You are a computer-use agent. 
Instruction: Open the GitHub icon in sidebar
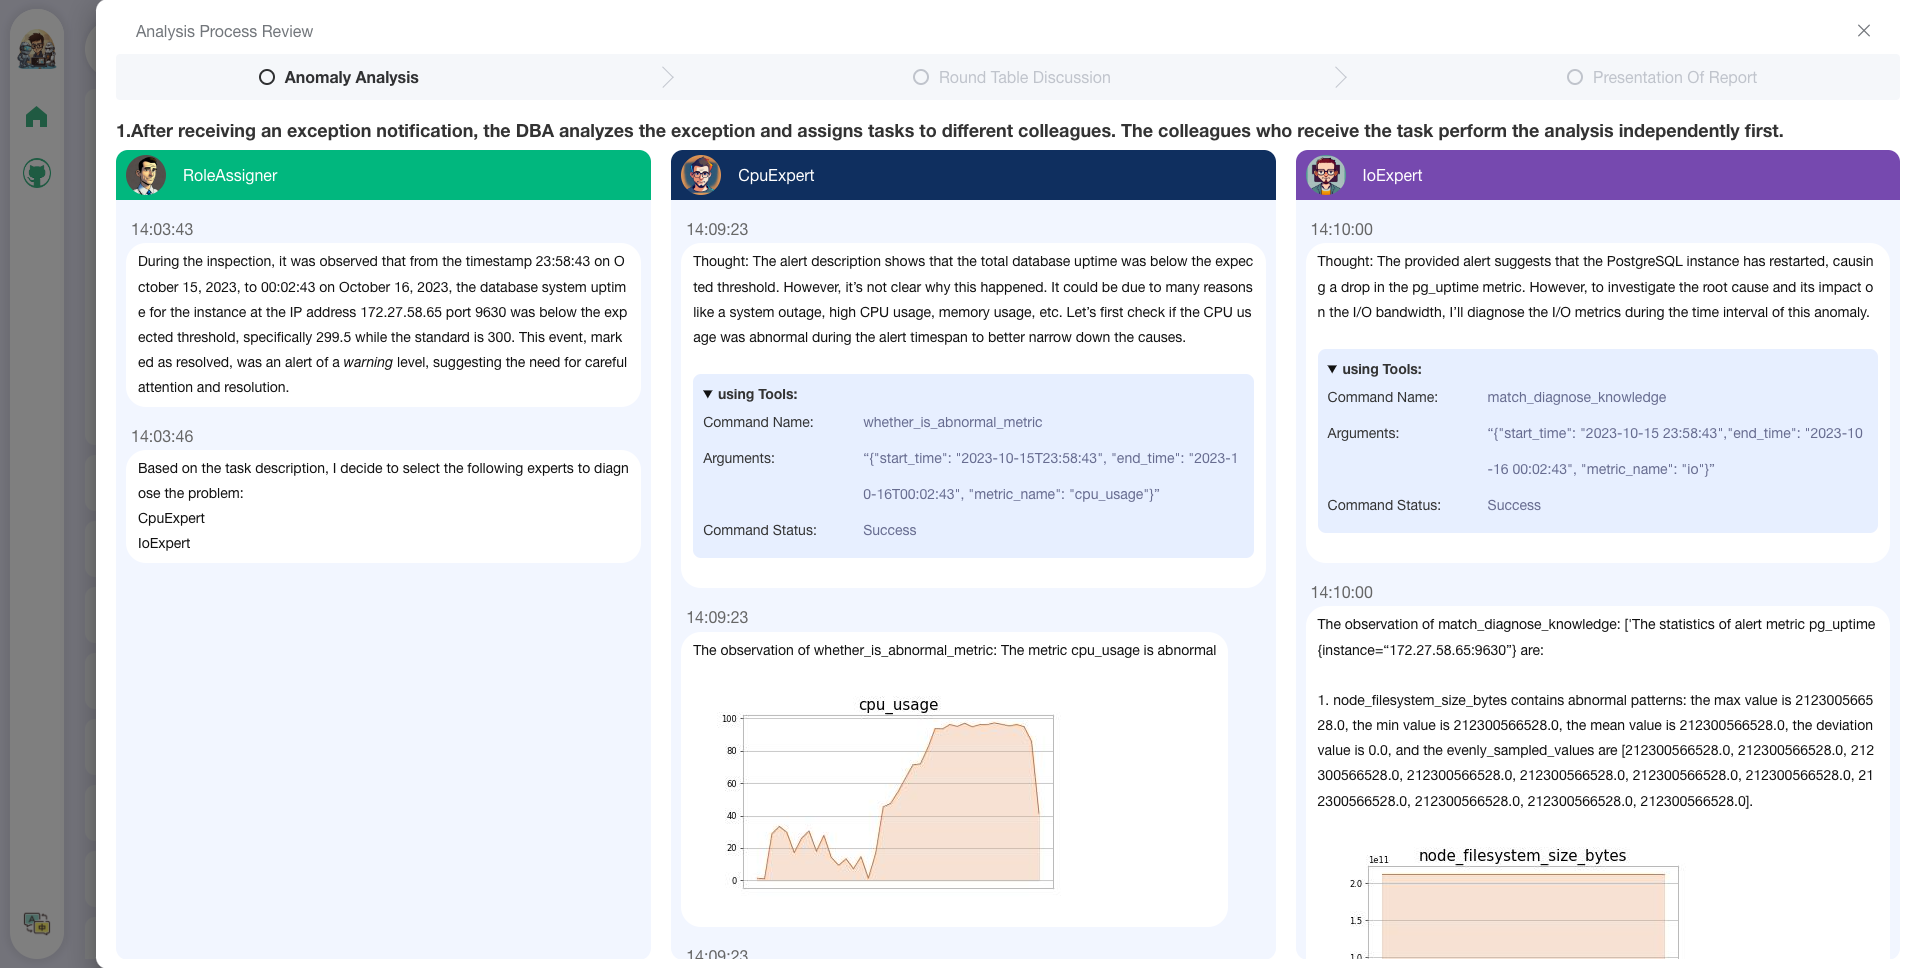tap(37, 174)
